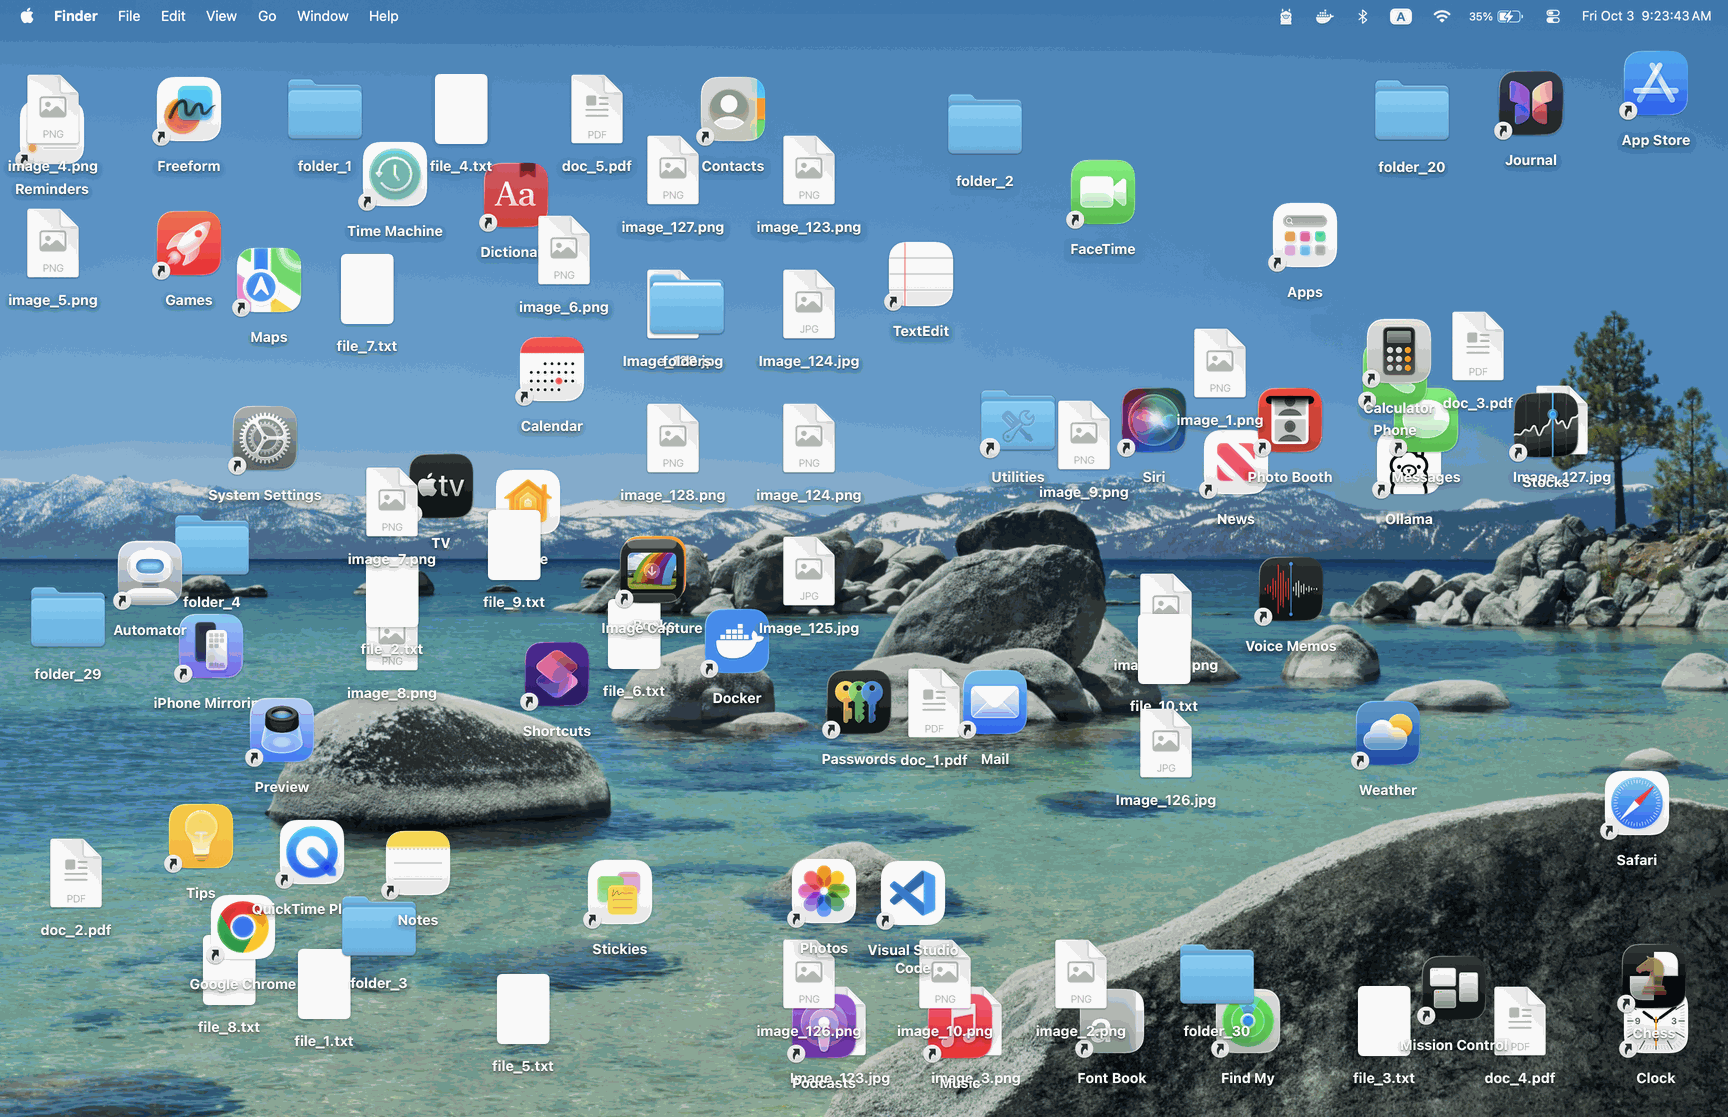This screenshot has width=1728, height=1117.
Task: Open Control Center in menu bar
Action: click(1552, 16)
